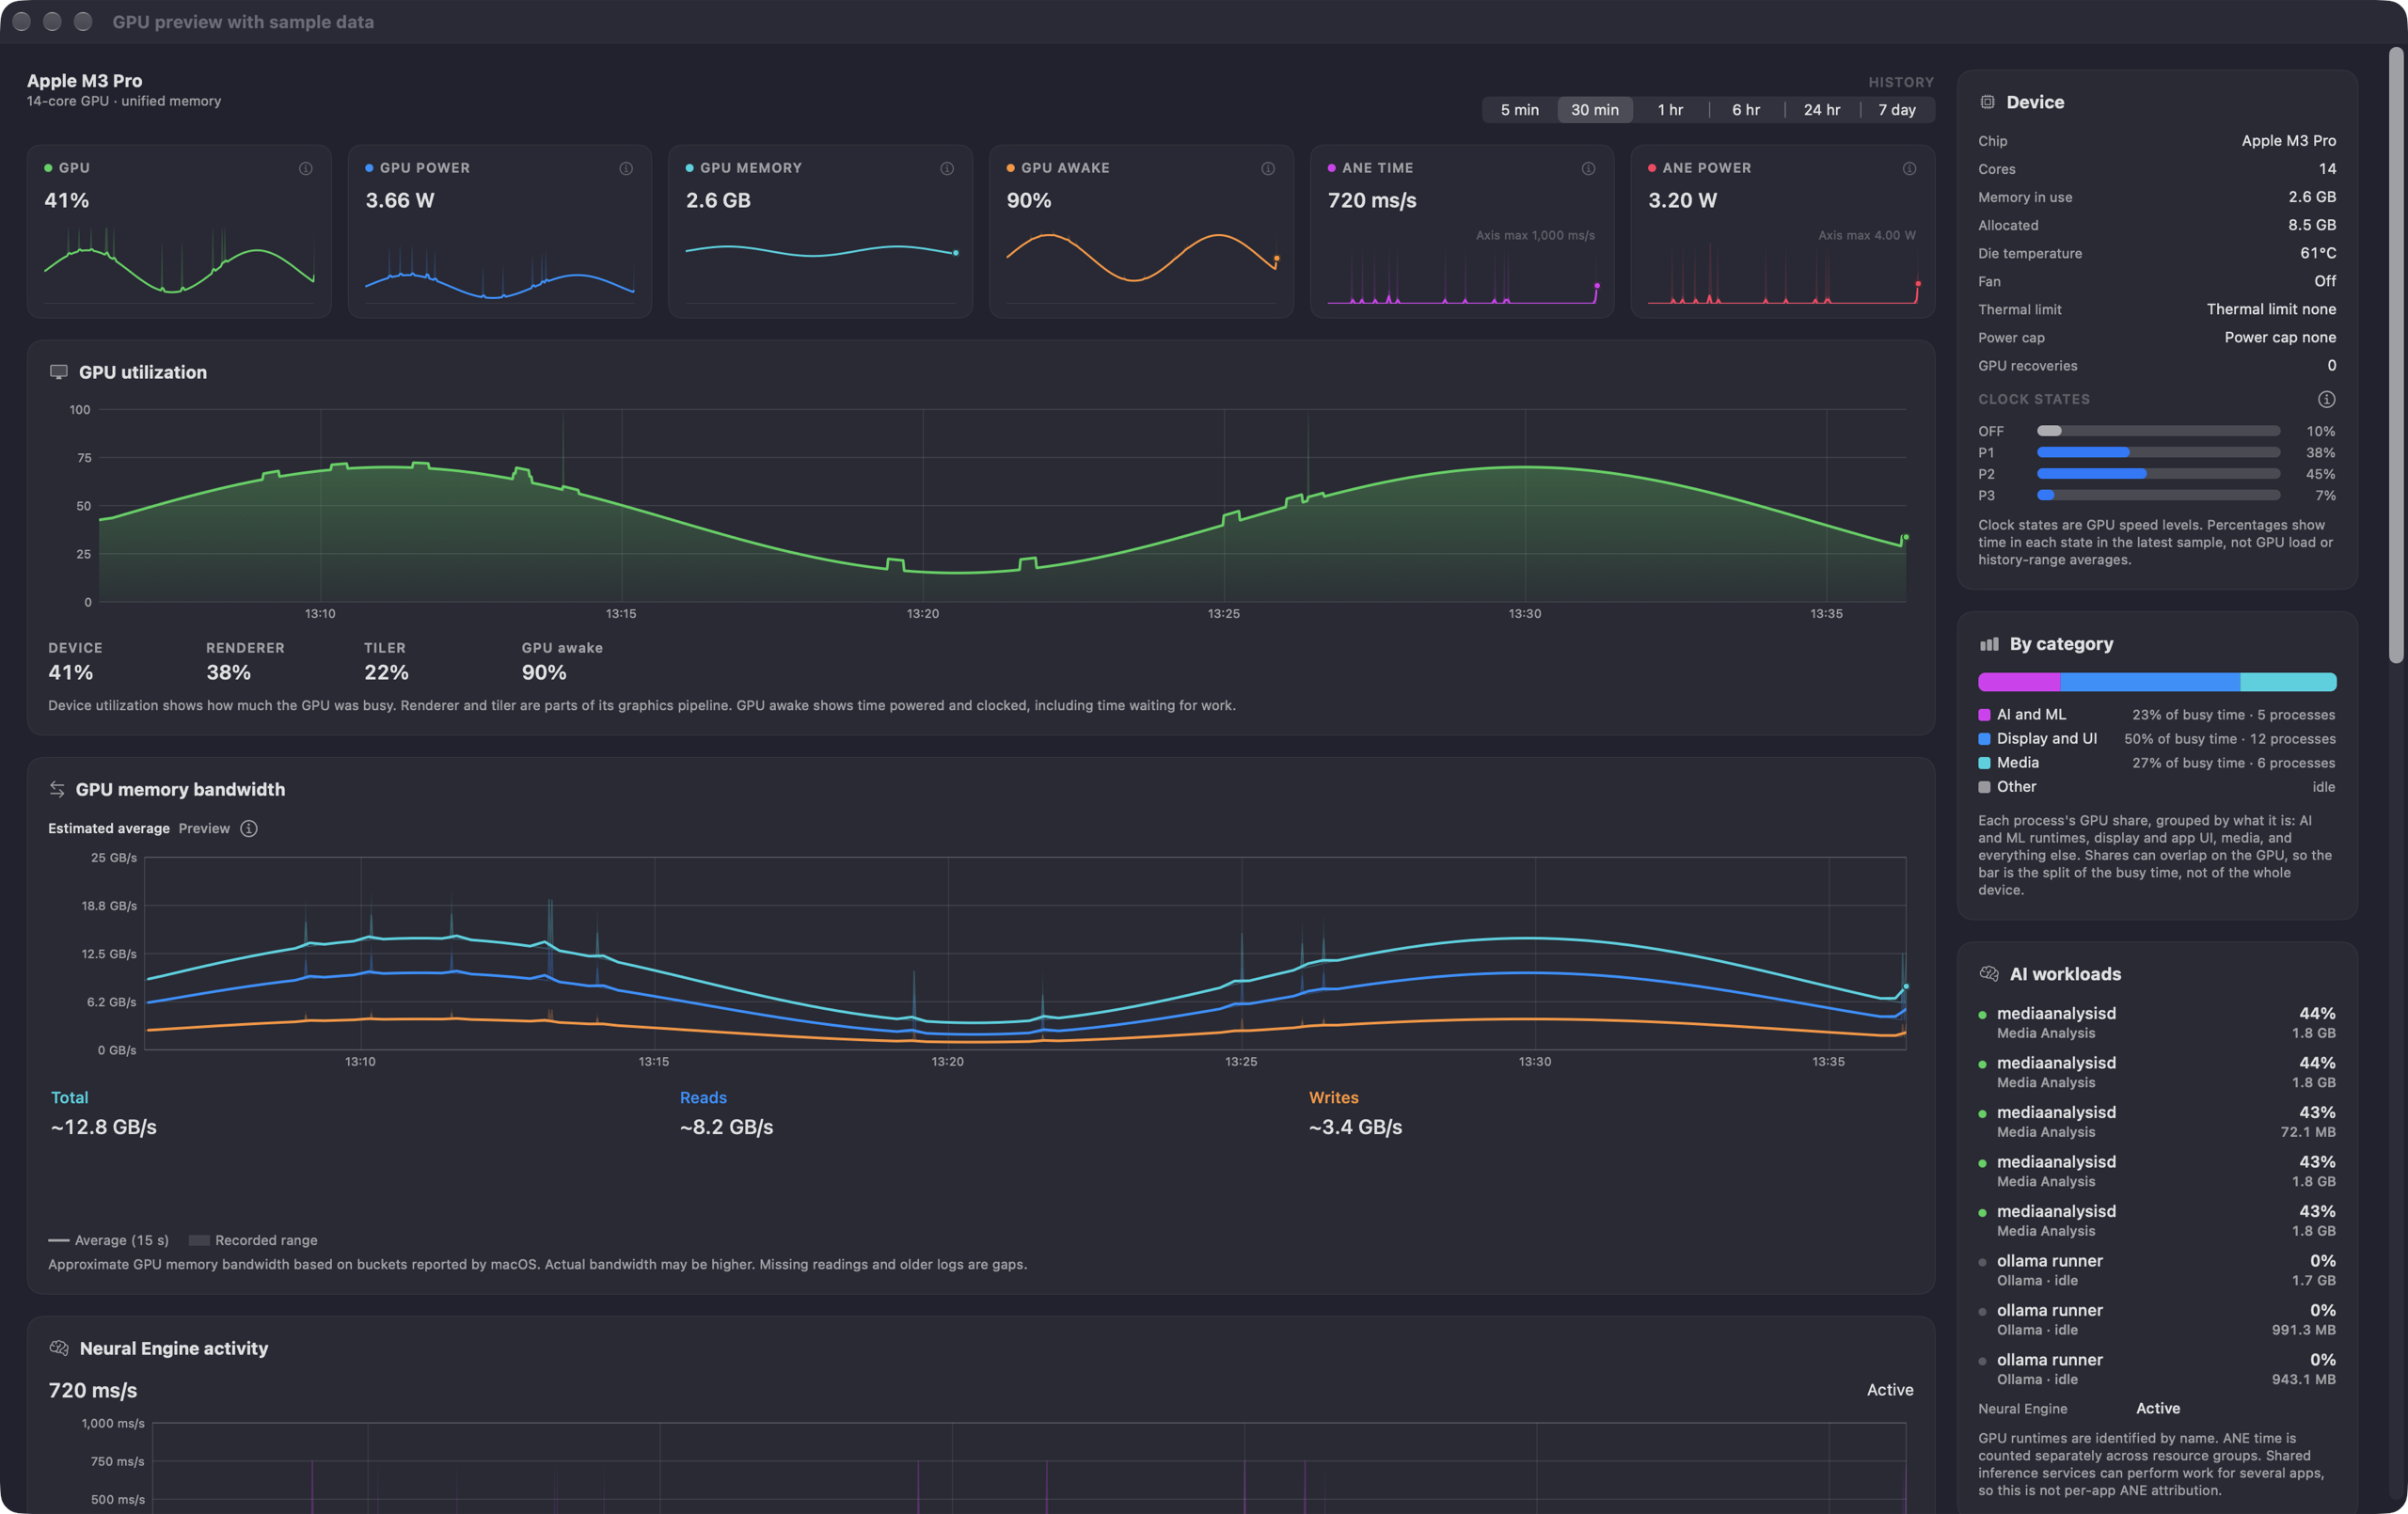Switch history to 7 day
This screenshot has width=2408, height=1514.
(x=1897, y=110)
